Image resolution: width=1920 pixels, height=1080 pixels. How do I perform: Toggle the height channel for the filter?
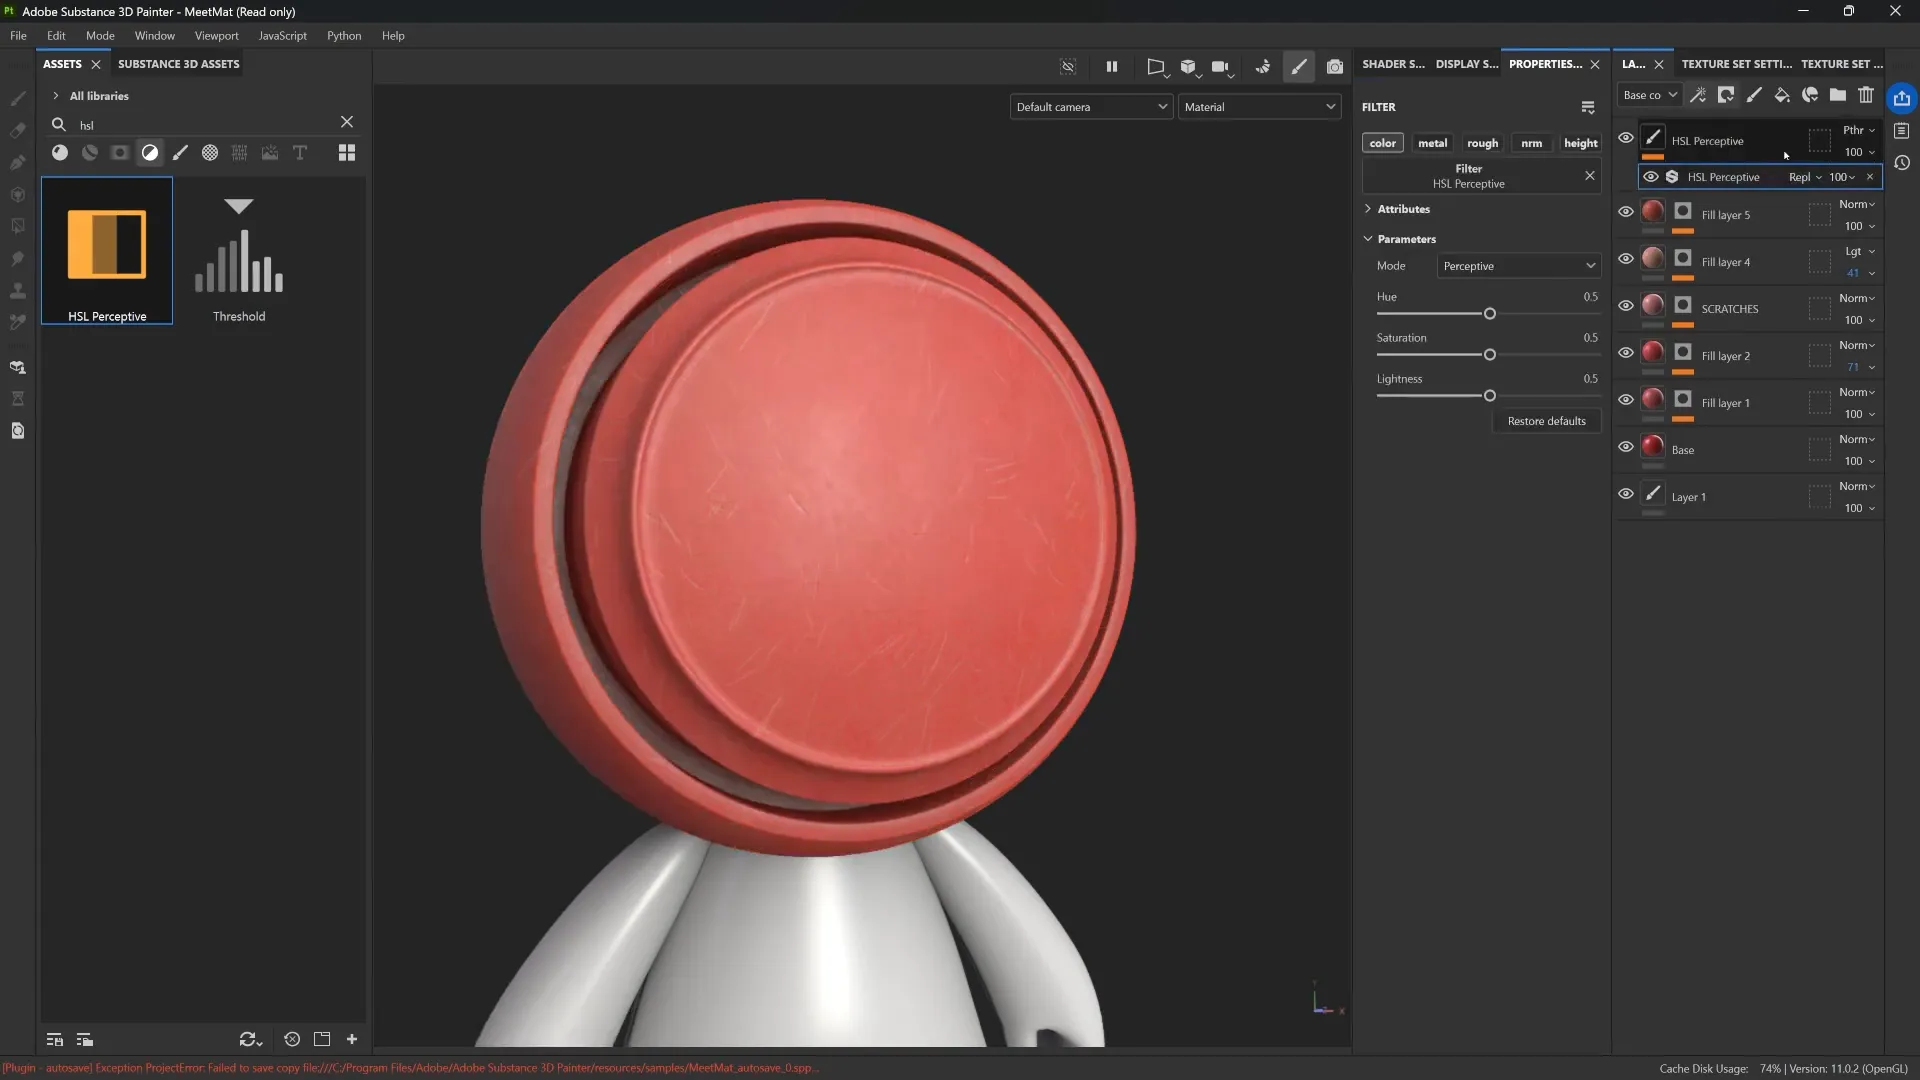click(1580, 143)
